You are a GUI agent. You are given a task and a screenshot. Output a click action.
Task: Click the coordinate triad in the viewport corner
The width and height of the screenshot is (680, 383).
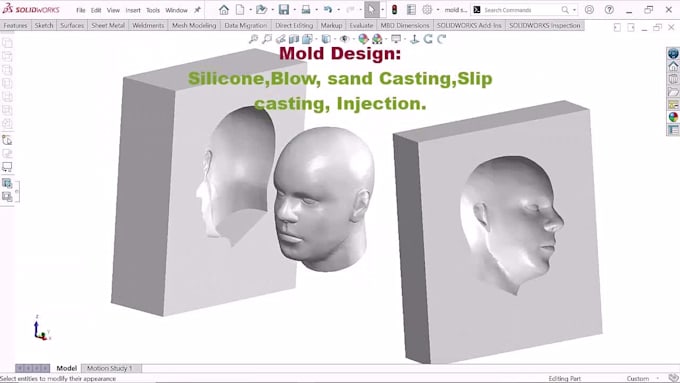click(x=41, y=328)
